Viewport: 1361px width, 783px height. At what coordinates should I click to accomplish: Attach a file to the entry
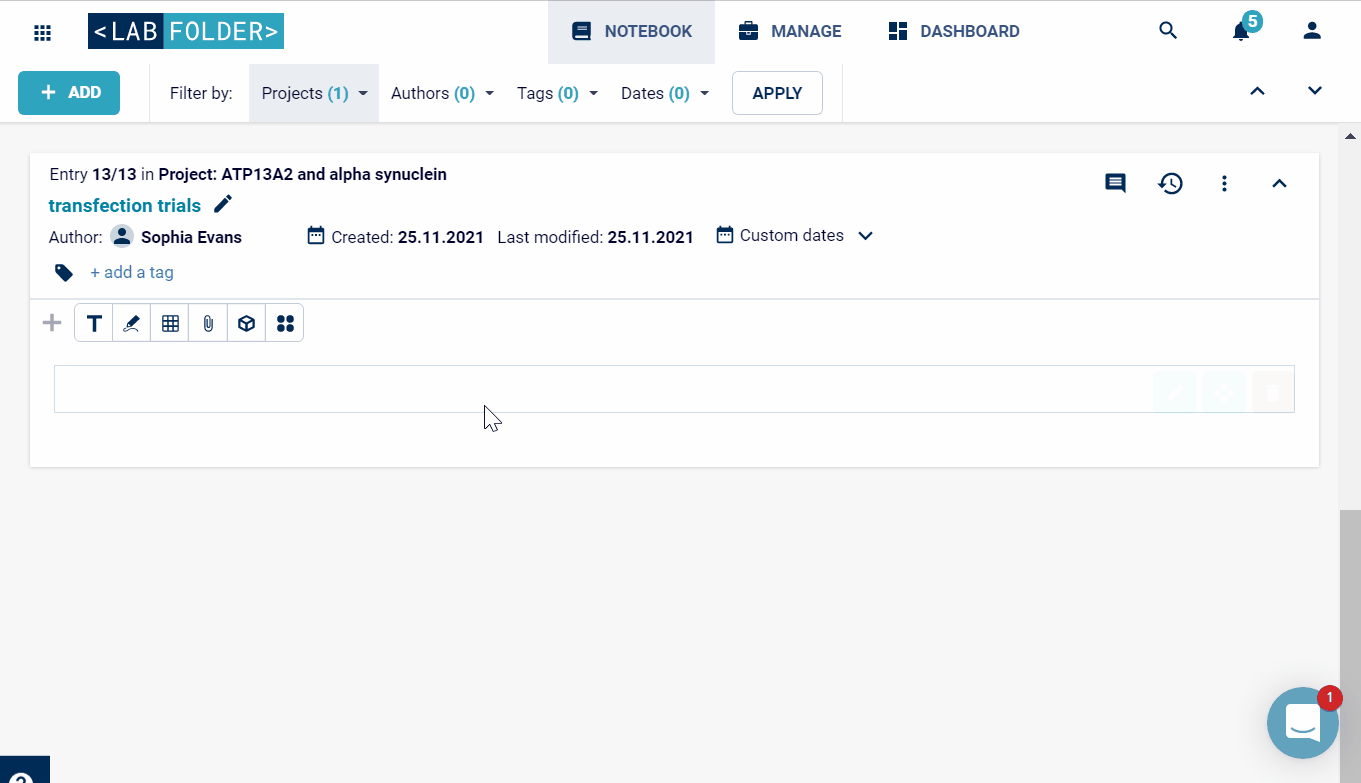point(208,323)
